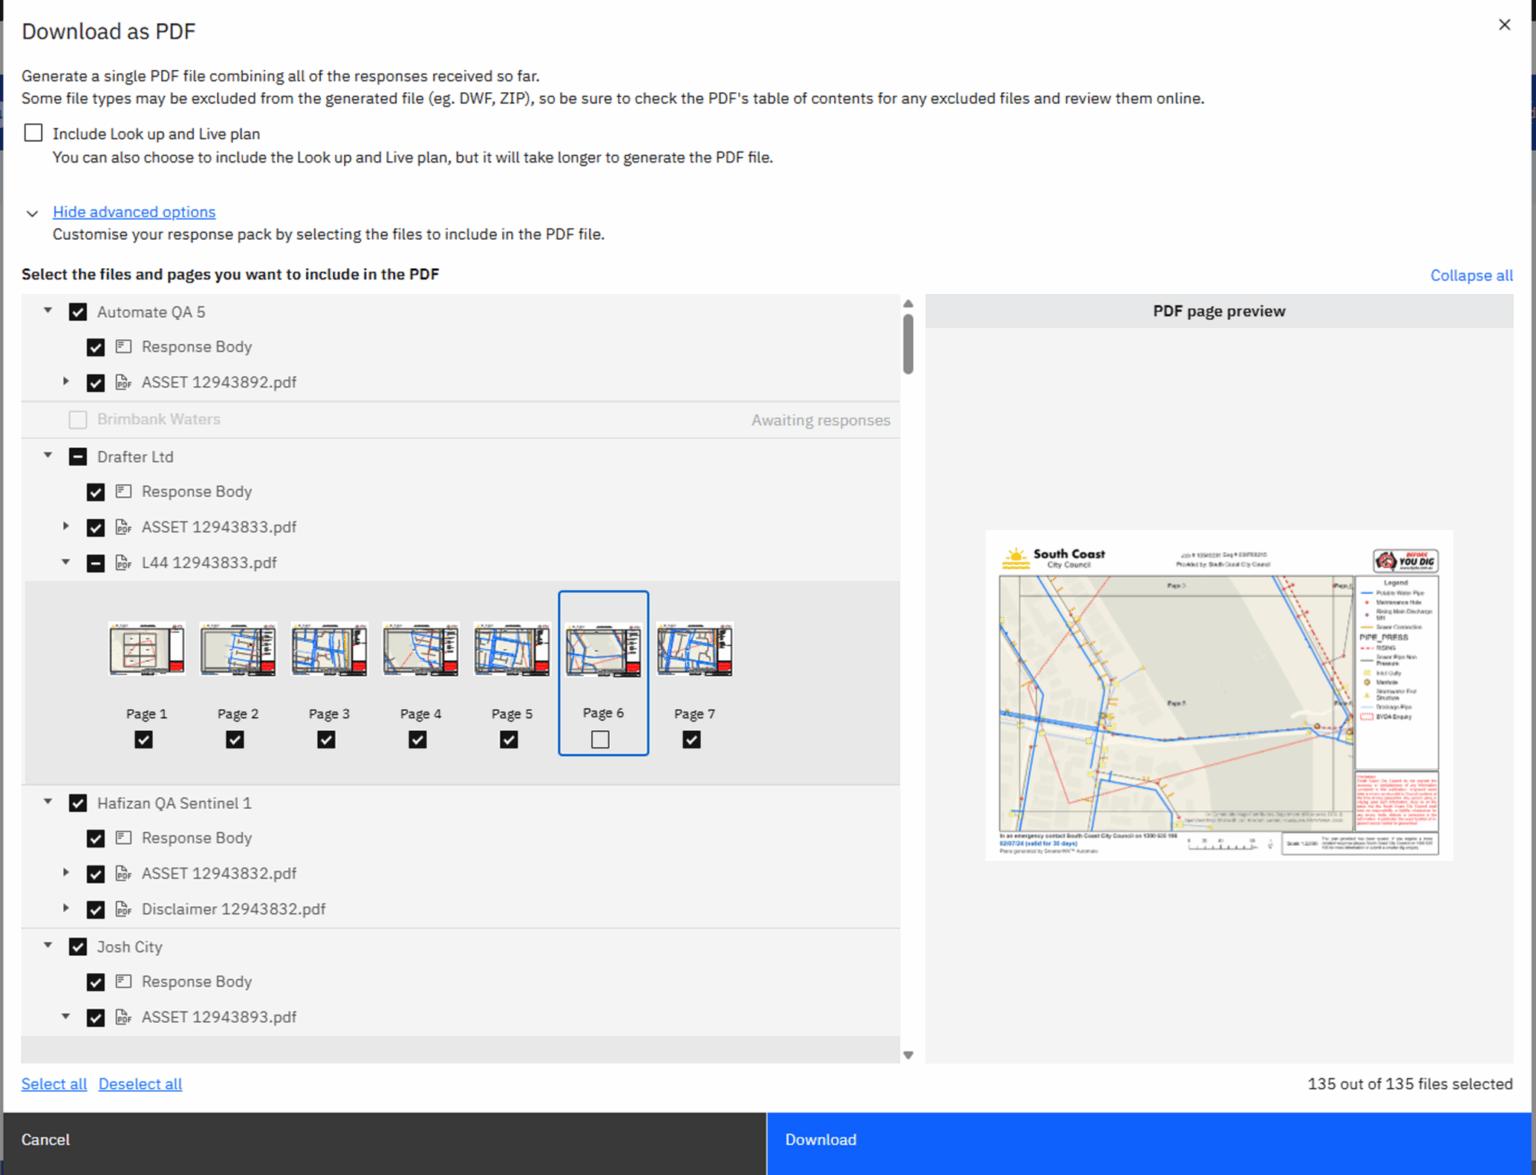This screenshot has height=1175, width=1536.
Task: Check the Page 6 checkbox
Action: click(599, 739)
